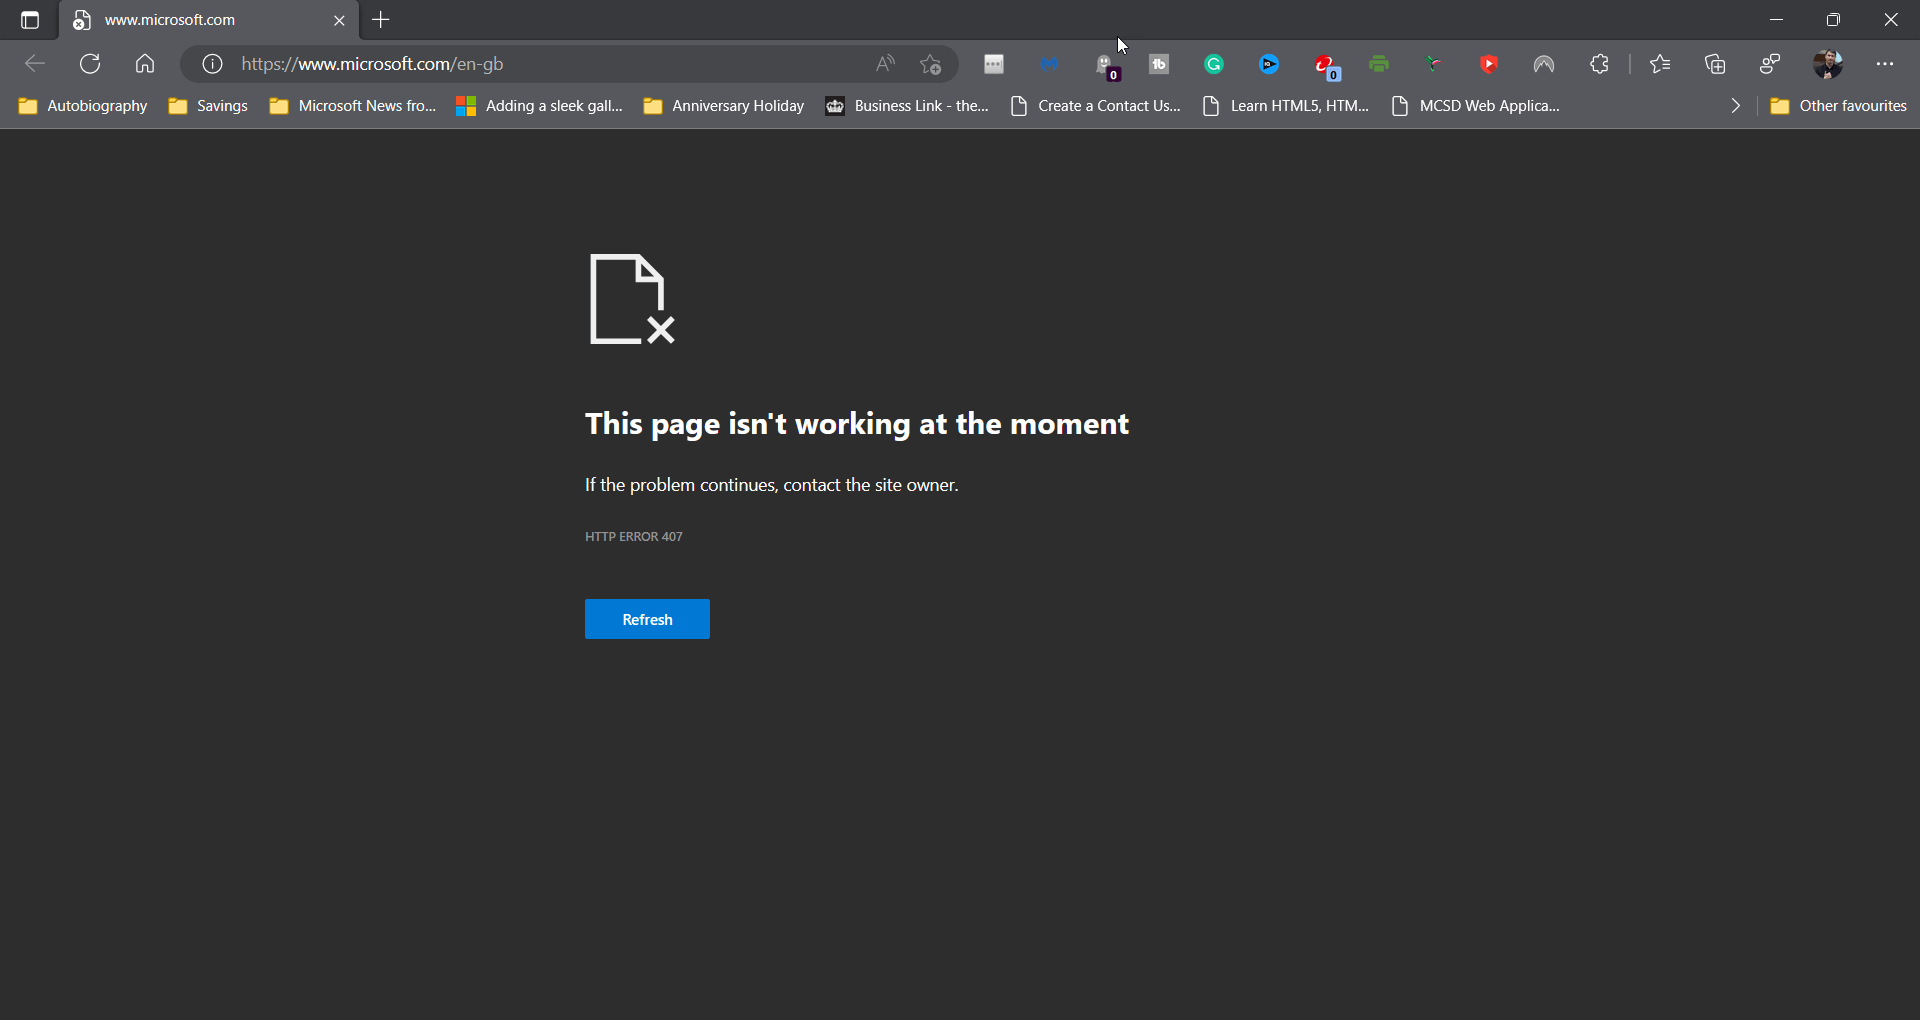Open the hummingbird extension icon

[1434, 64]
